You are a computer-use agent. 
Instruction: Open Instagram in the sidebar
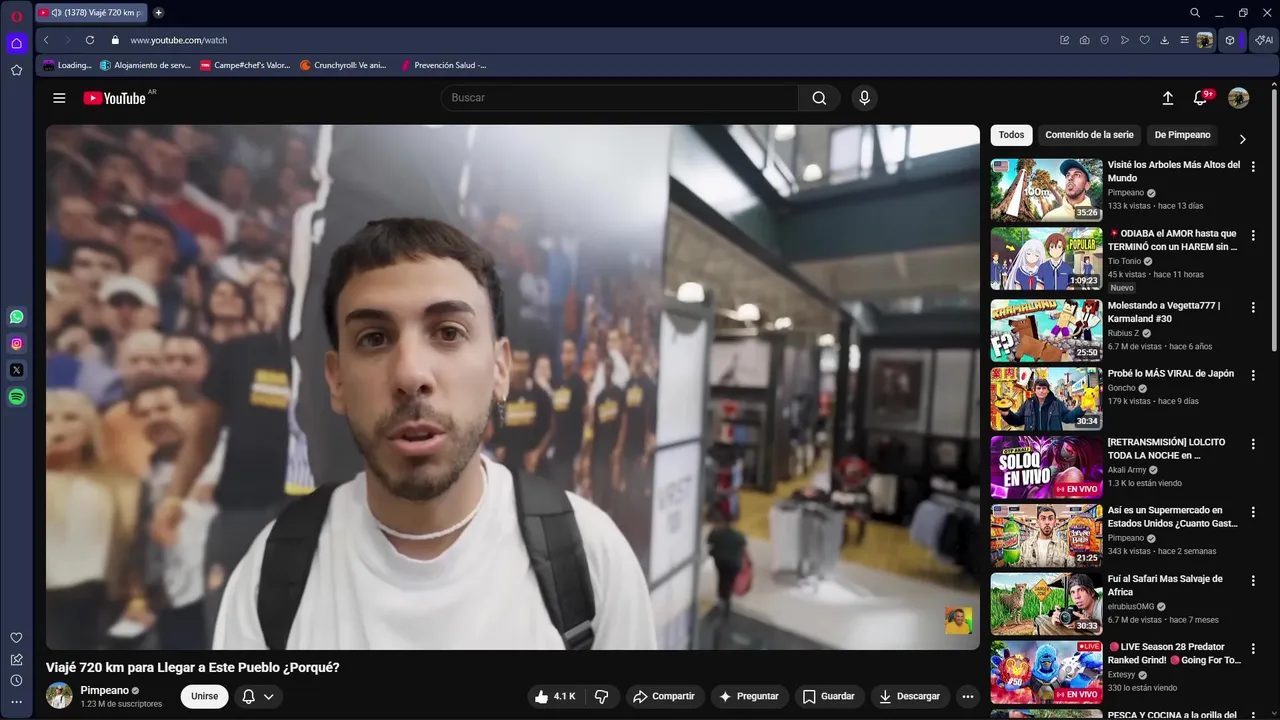[16, 344]
